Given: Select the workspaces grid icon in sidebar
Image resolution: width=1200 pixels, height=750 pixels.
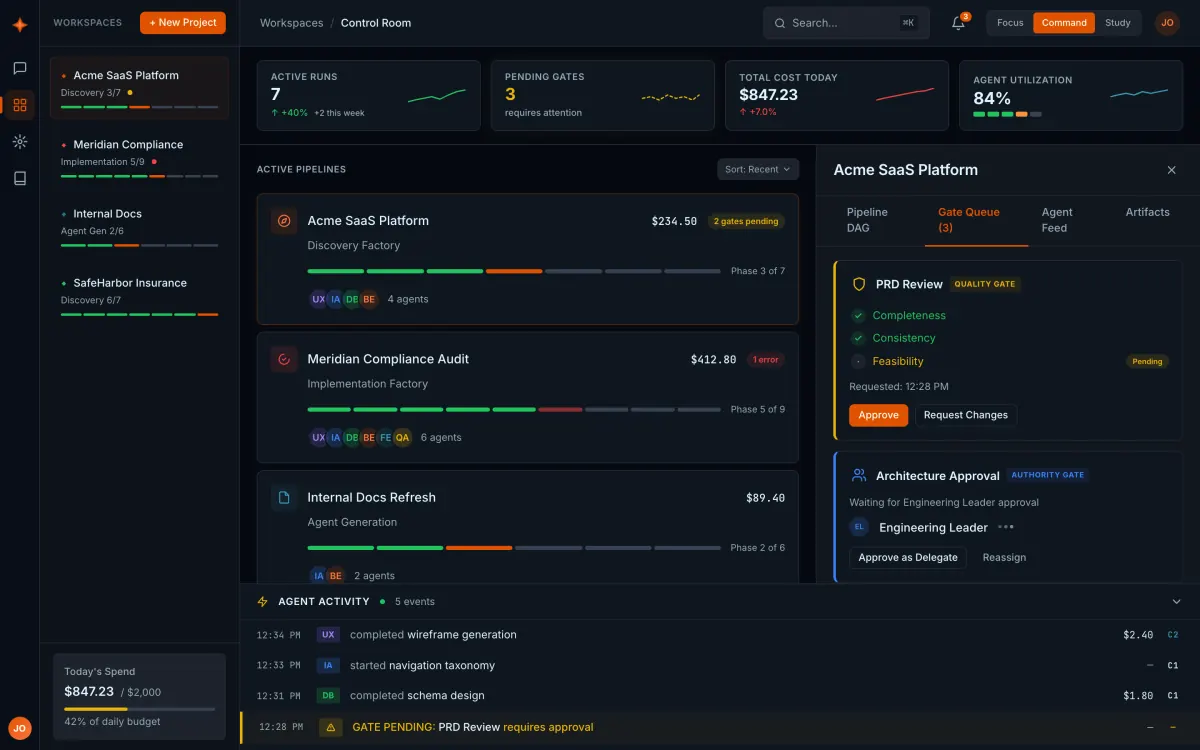Looking at the screenshot, I should (19, 105).
